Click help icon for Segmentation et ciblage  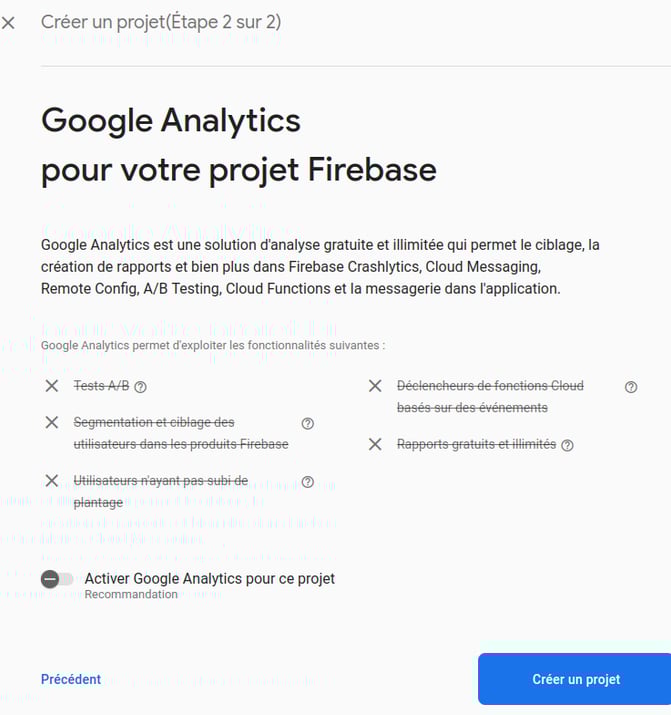point(308,424)
